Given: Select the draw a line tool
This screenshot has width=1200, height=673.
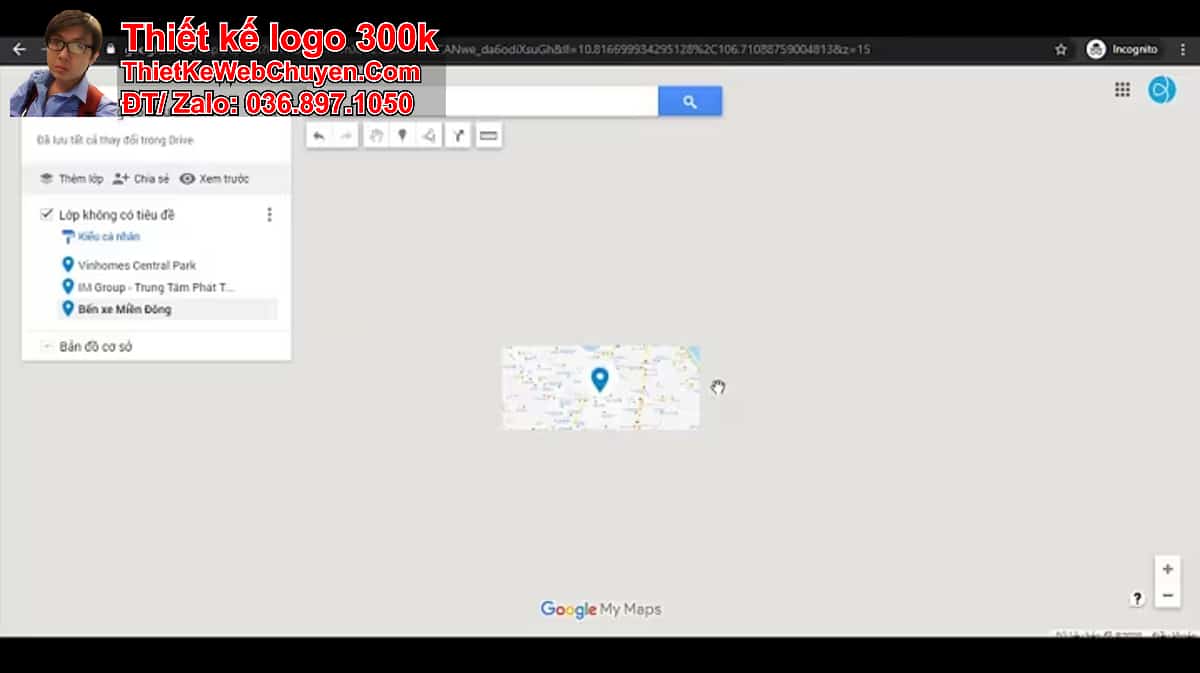Looking at the screenshot, I should pyautogui.click(x=429, y=136).
